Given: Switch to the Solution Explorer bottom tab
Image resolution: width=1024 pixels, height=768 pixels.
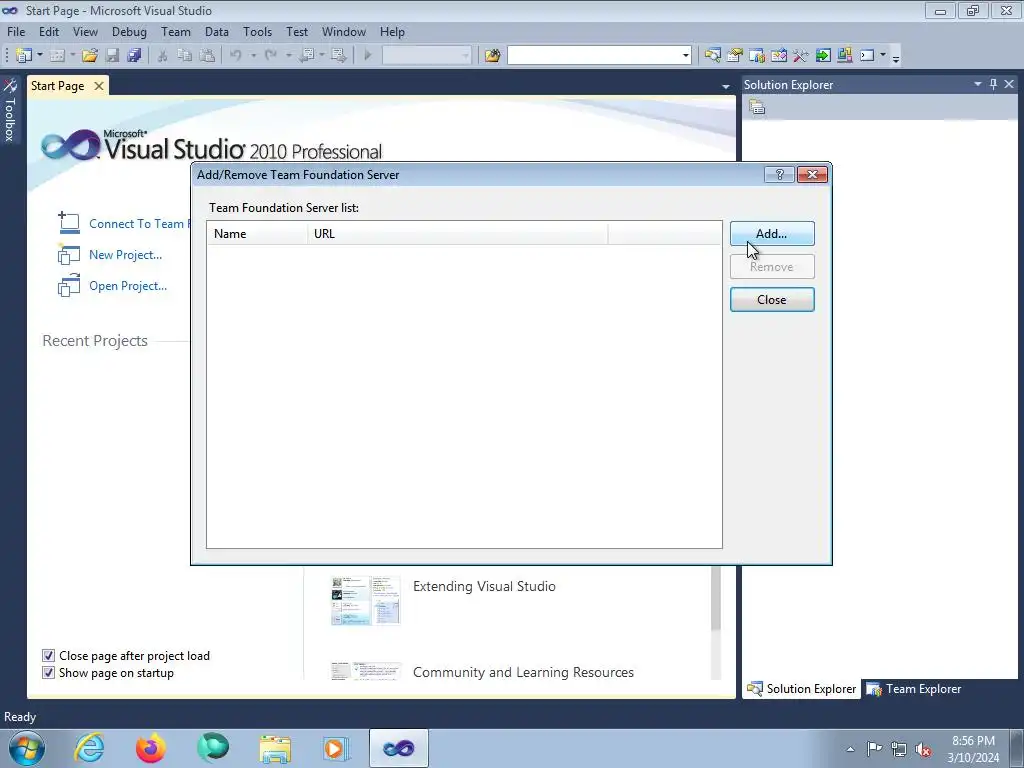Looking at the screenshot, I should click(x=801, y=688).
